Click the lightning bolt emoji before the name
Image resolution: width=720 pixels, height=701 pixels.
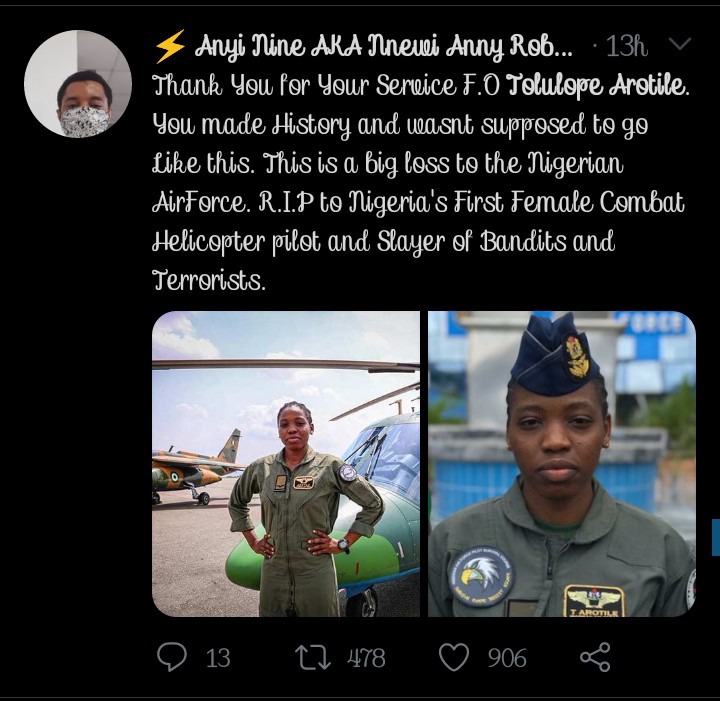point(169,46)
